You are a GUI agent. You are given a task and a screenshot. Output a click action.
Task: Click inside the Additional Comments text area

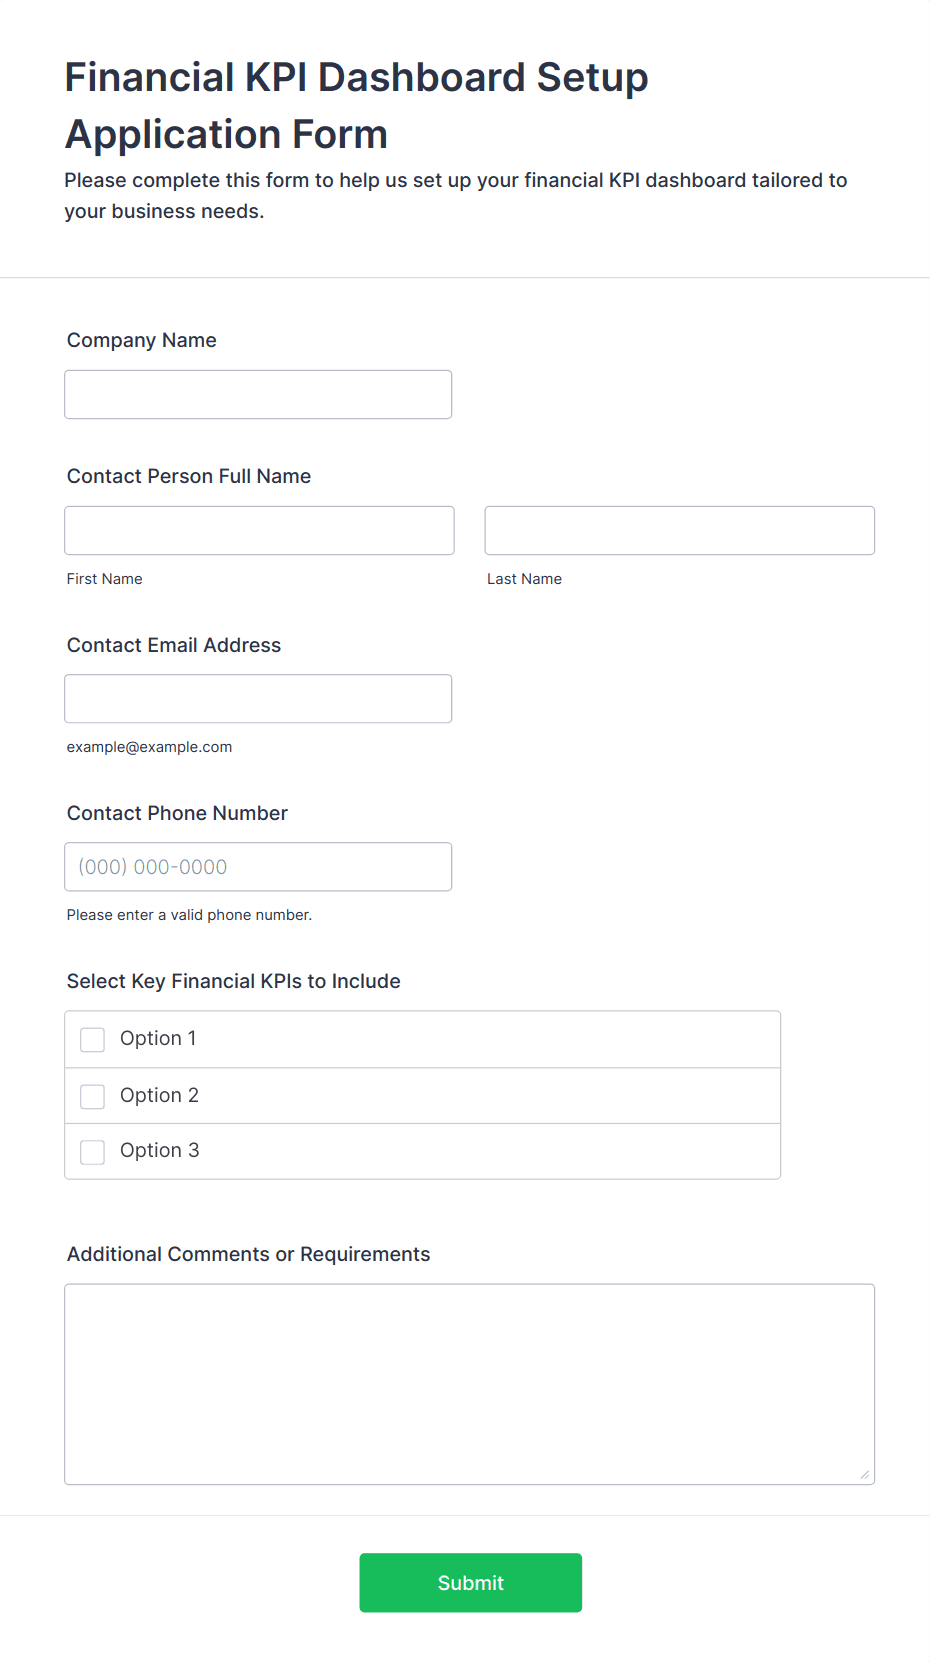tap(469, 1384)
